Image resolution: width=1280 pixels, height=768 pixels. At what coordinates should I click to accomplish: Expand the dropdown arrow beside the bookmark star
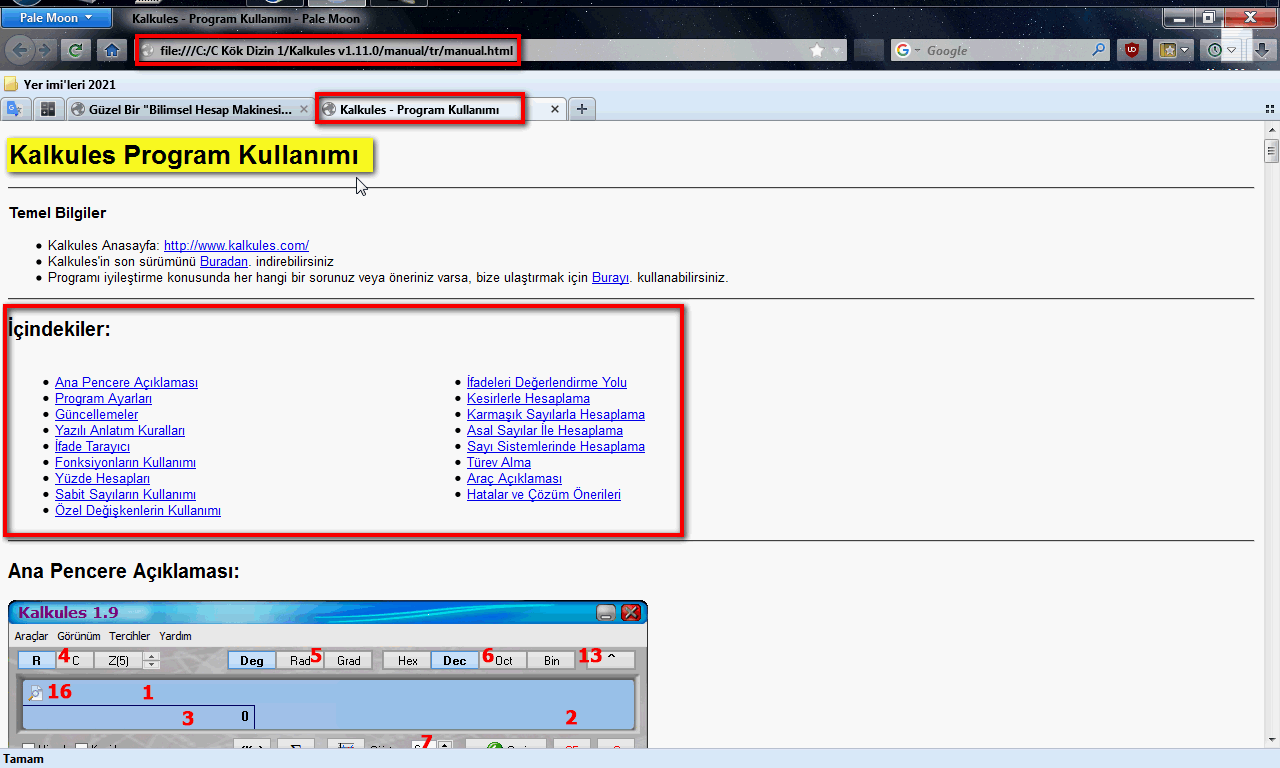pos(837,50)
